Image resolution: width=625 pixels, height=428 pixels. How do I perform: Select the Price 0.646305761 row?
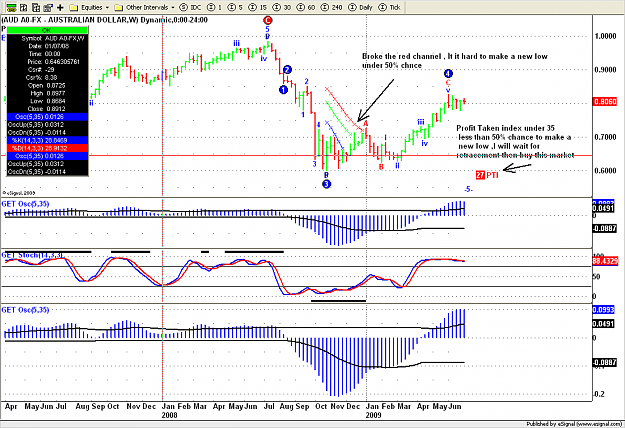click(x=47, y=62)
